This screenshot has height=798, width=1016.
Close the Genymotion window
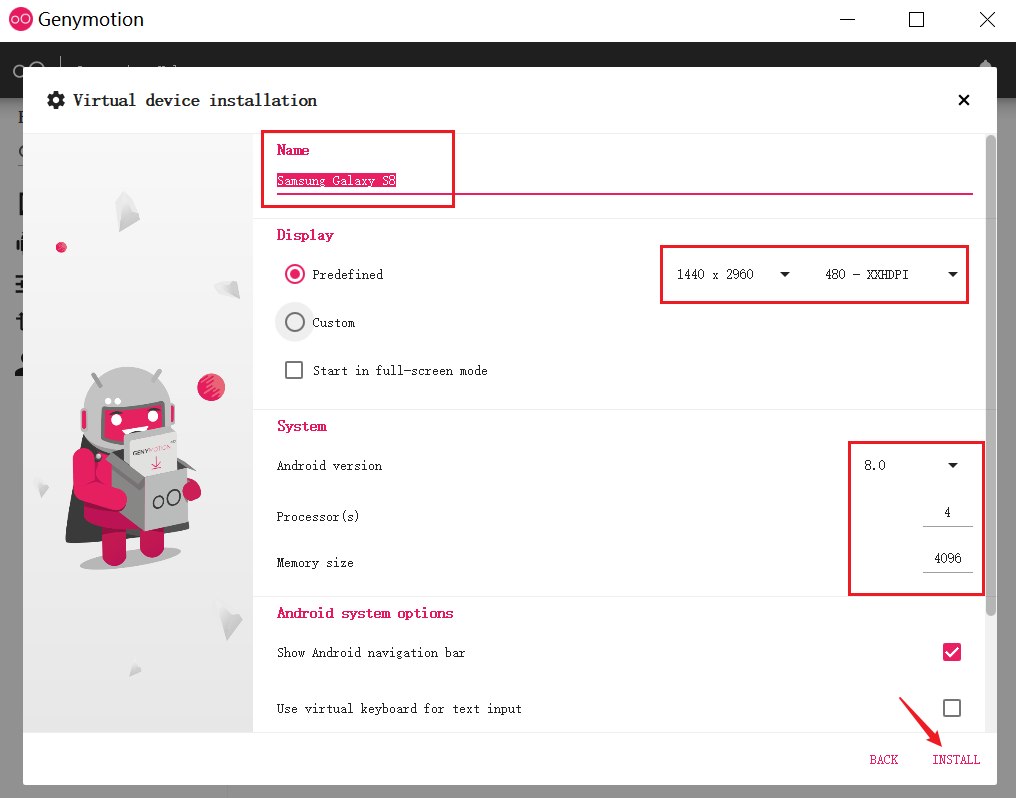(x=987, y=19)
